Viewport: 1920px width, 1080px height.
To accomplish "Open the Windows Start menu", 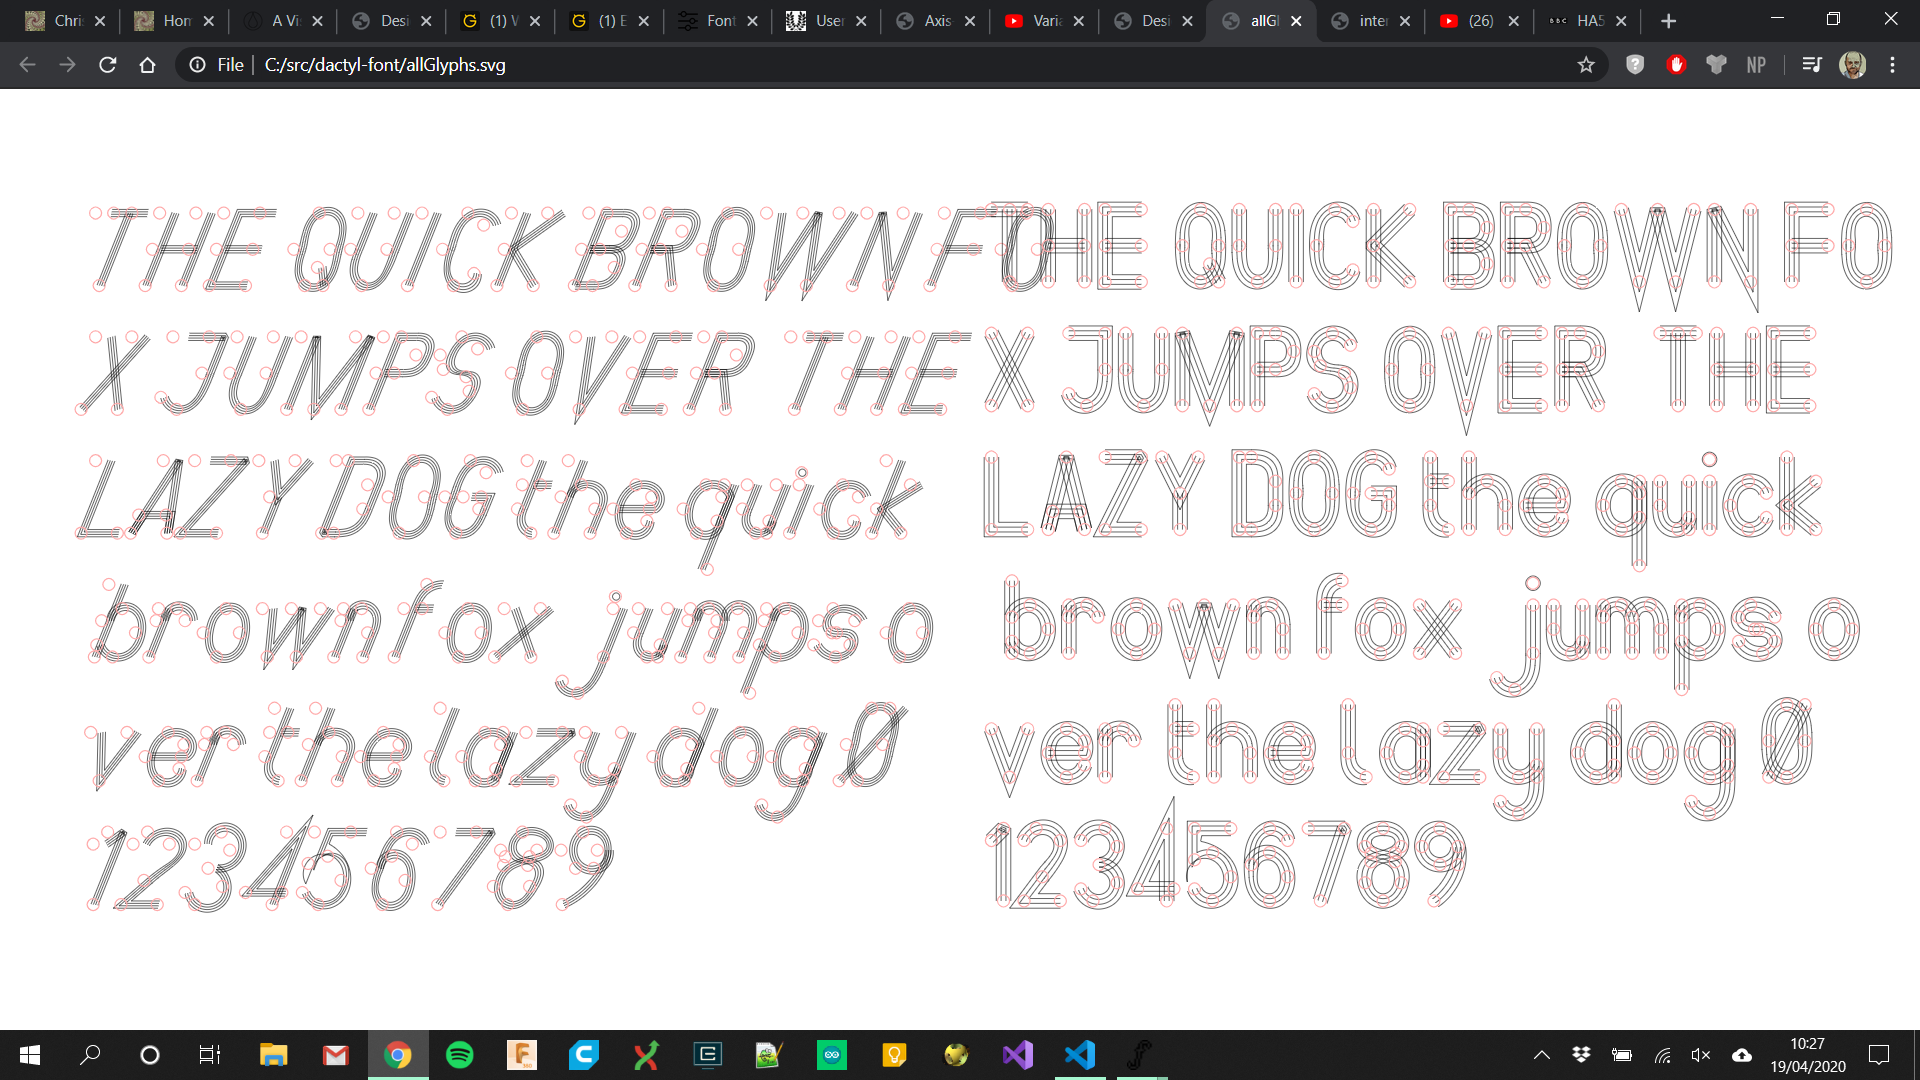I will click(30, 1055).
